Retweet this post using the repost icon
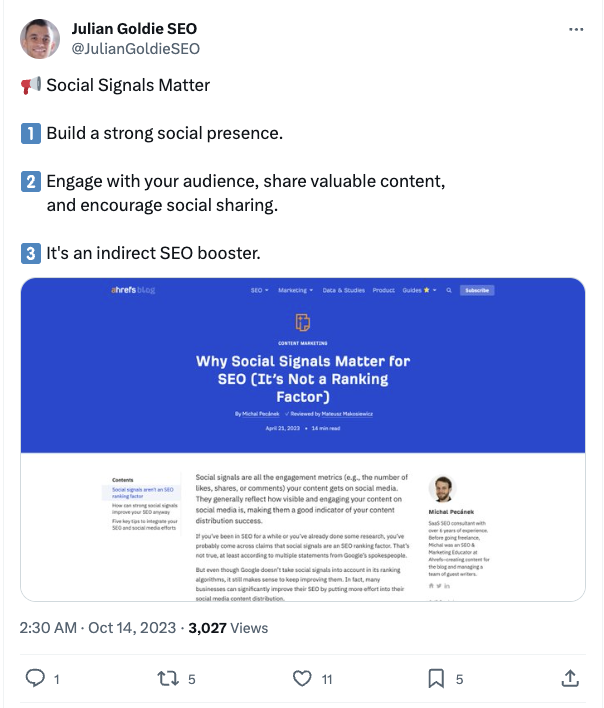Viewport: 604px width, 708px height. [x=170, y=679]
